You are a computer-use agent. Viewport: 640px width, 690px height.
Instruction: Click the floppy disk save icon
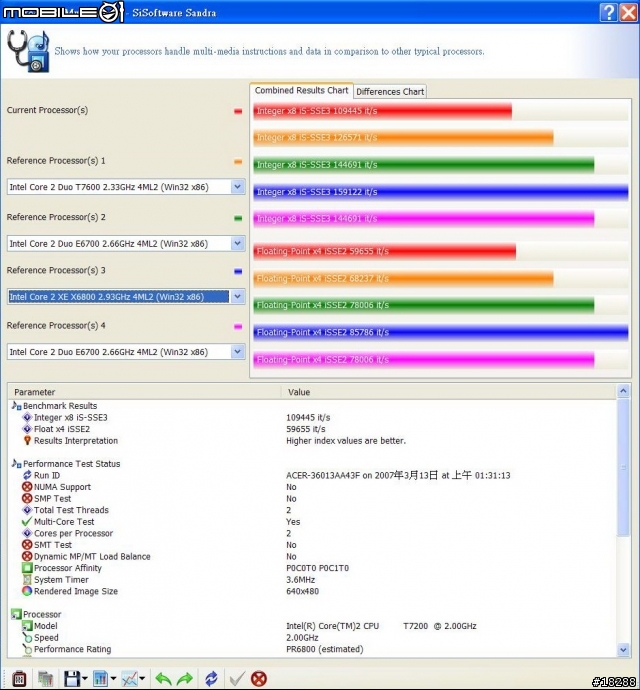[x=72, y=678]
